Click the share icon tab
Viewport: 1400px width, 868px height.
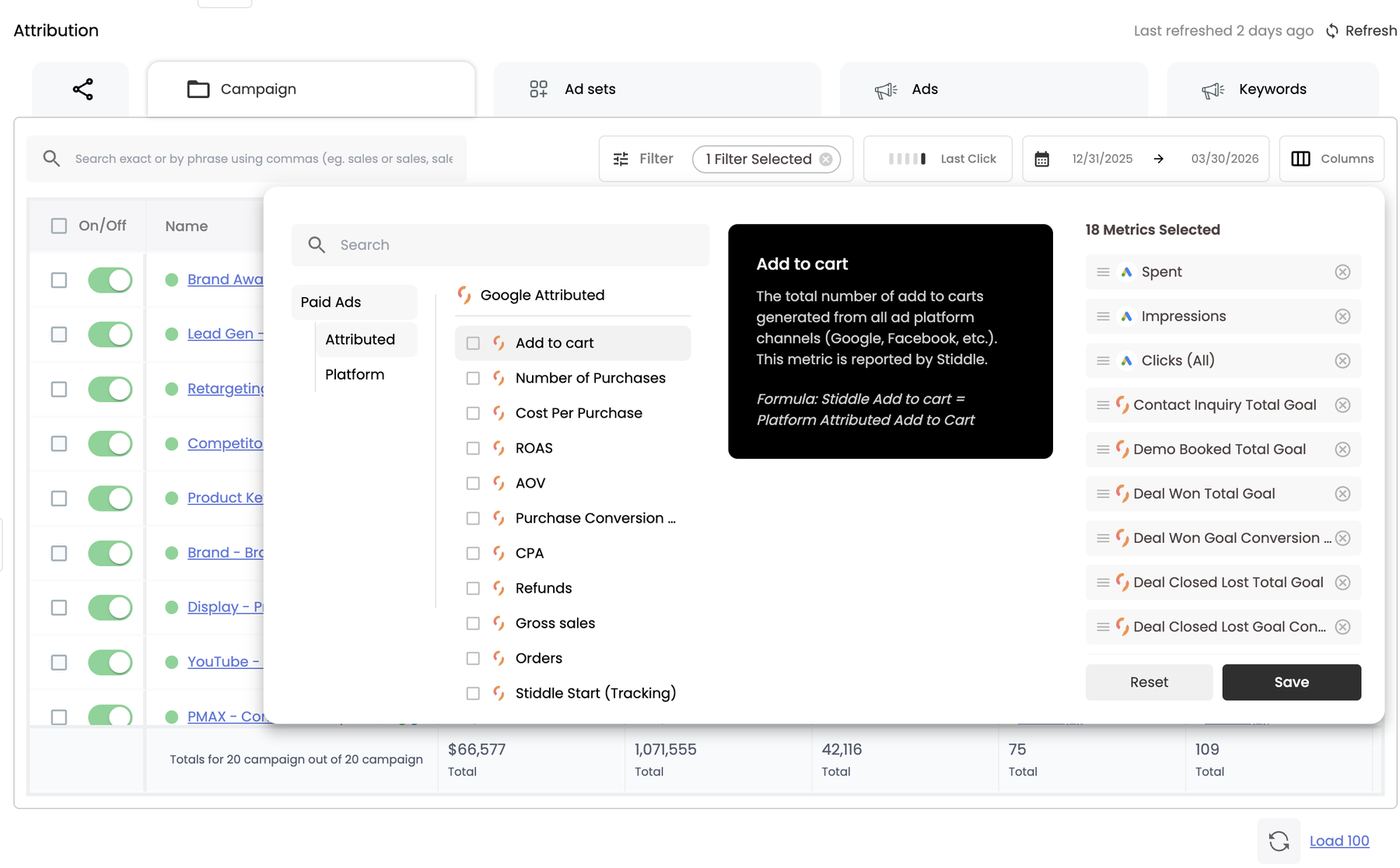[82, 89]
